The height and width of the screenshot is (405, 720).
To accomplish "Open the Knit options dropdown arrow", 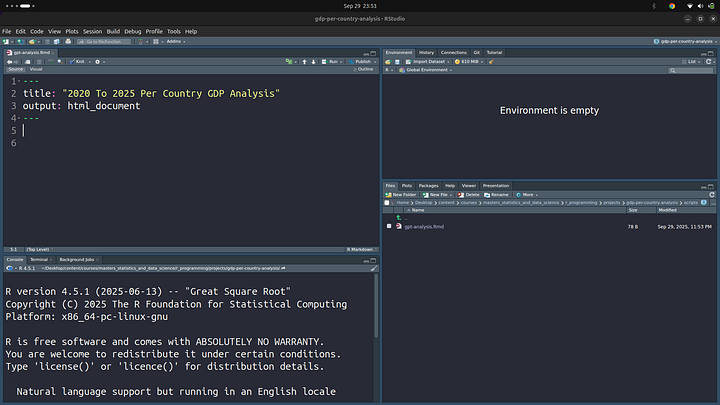I will click(x=90, y=62).
